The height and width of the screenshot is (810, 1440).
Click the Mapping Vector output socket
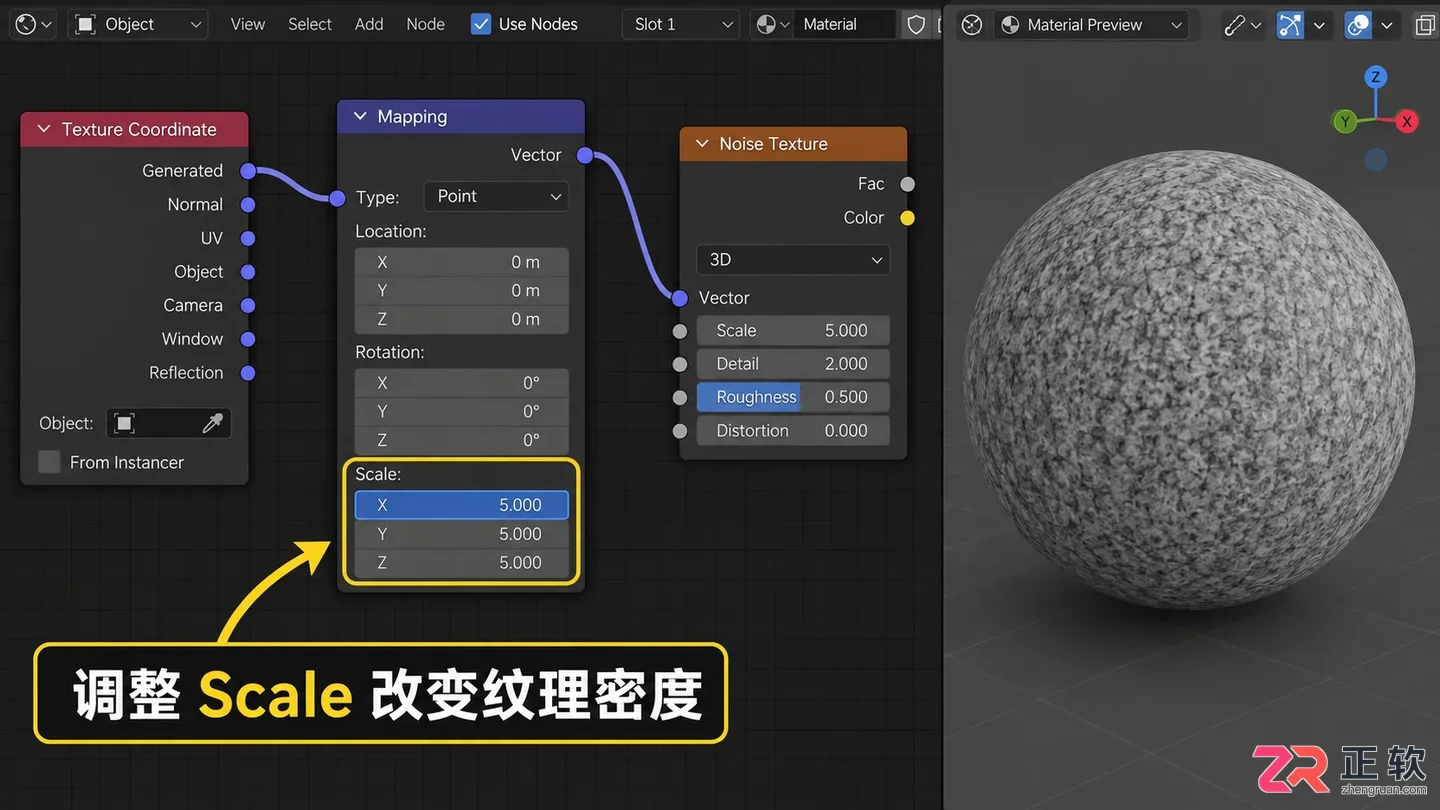[585, 155]
